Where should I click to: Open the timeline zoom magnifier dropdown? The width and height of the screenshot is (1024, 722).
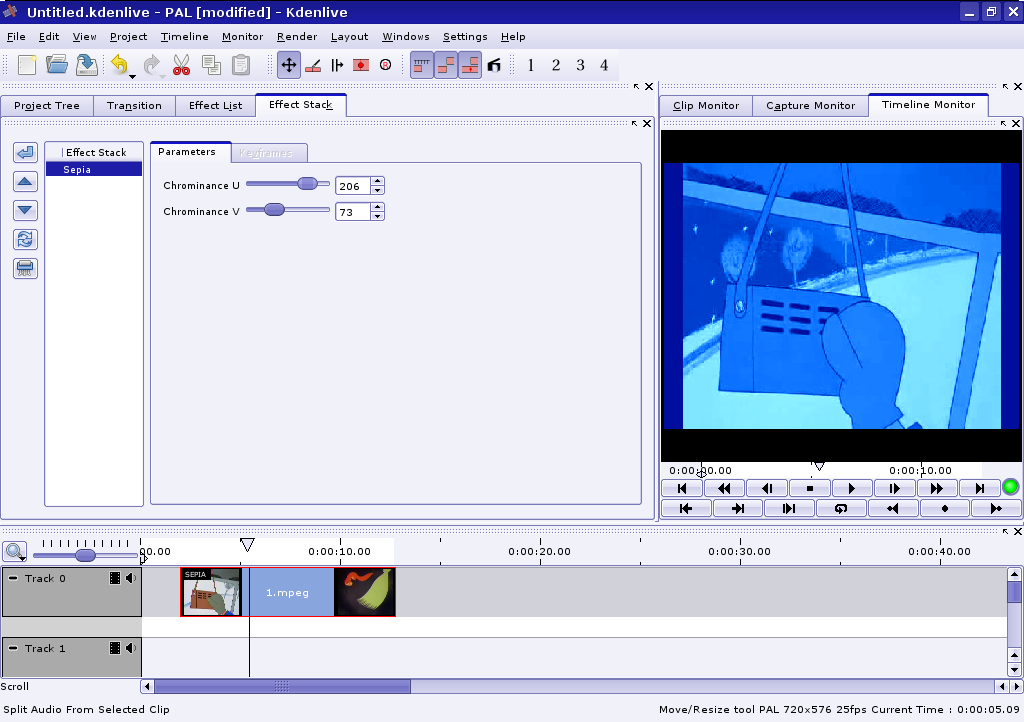point(15,552)
